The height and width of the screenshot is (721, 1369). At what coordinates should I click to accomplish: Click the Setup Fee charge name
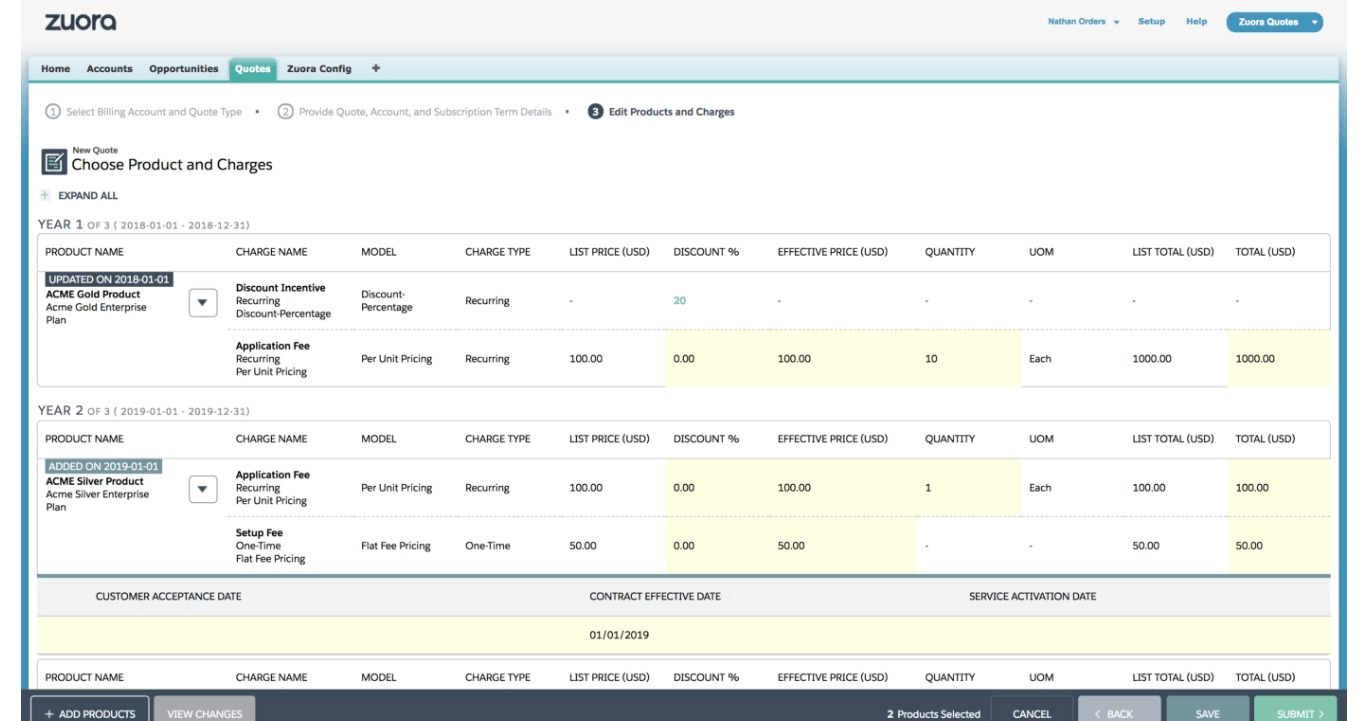click(259, 533)
